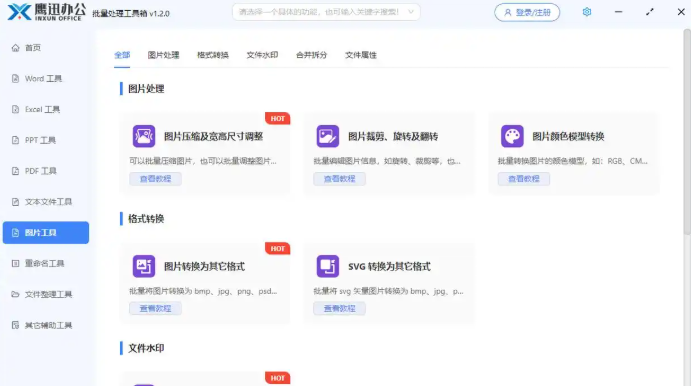The width and height of the screenshot is (691, 386).
Task: Open the 文本文件工具 sidebar icon
Action: [x=15, y=202]
